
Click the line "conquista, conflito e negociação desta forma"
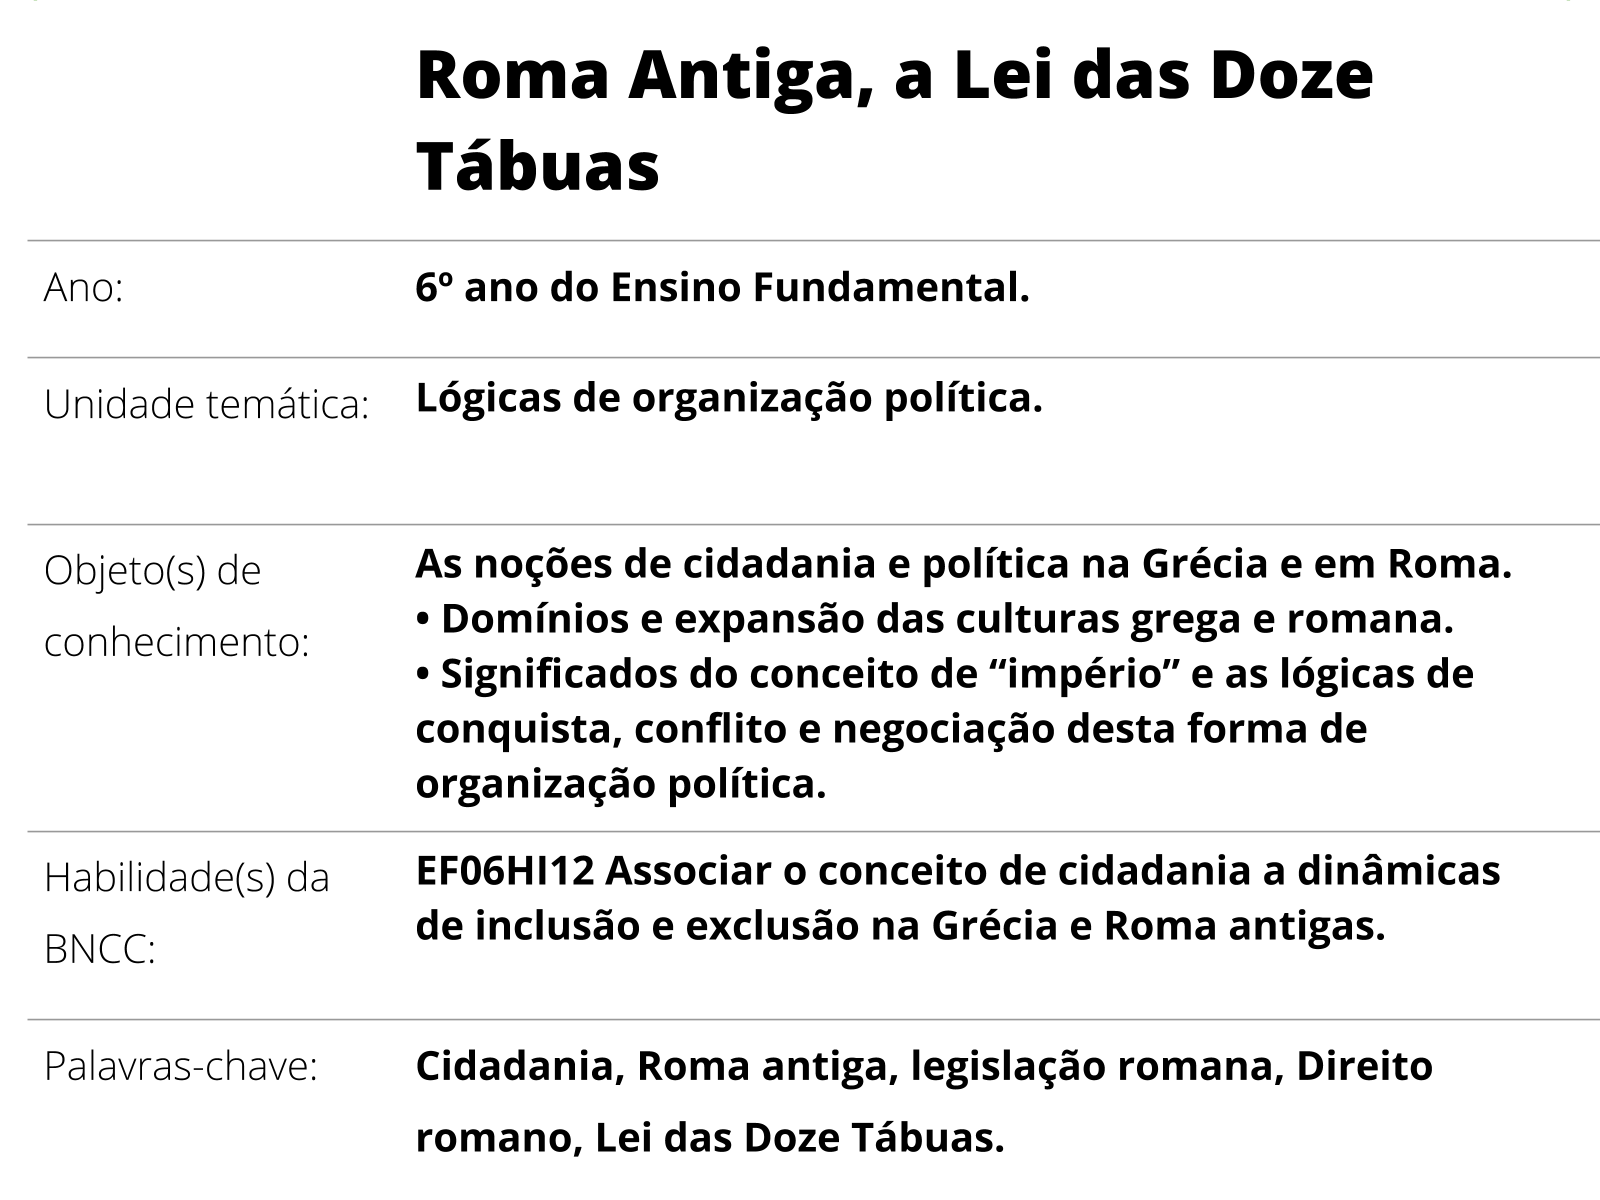890,729
